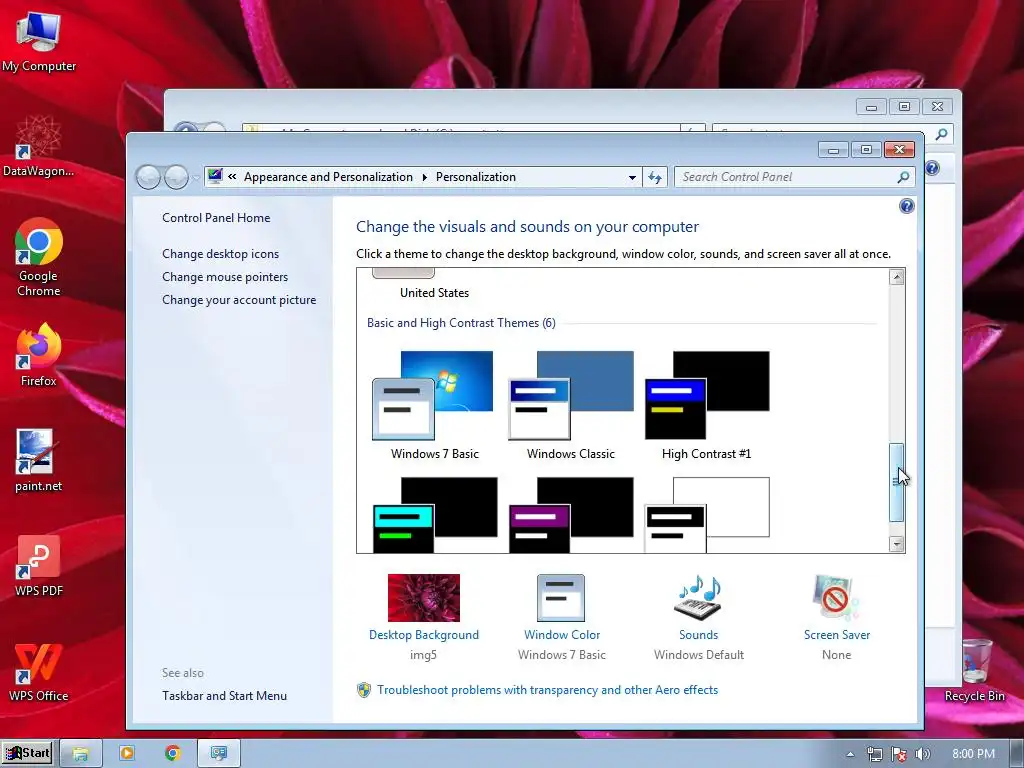This screenshot has height=768, width=1024.
Task: Select the High Contrast #1 theme
Action: (707, 406)
